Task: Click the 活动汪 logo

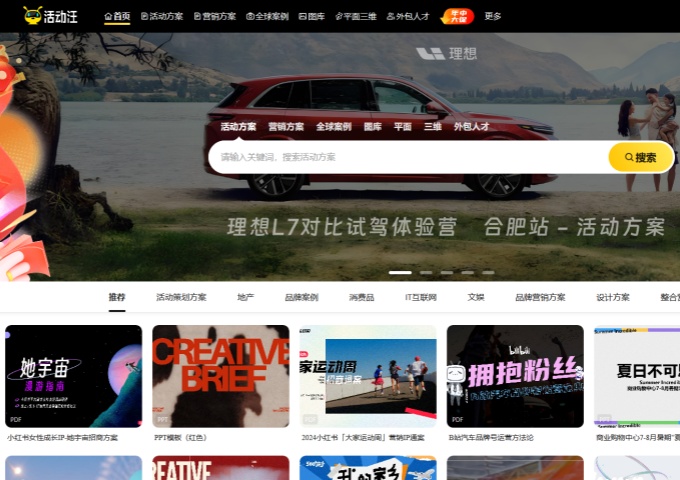Action: [x=50, y=16]
